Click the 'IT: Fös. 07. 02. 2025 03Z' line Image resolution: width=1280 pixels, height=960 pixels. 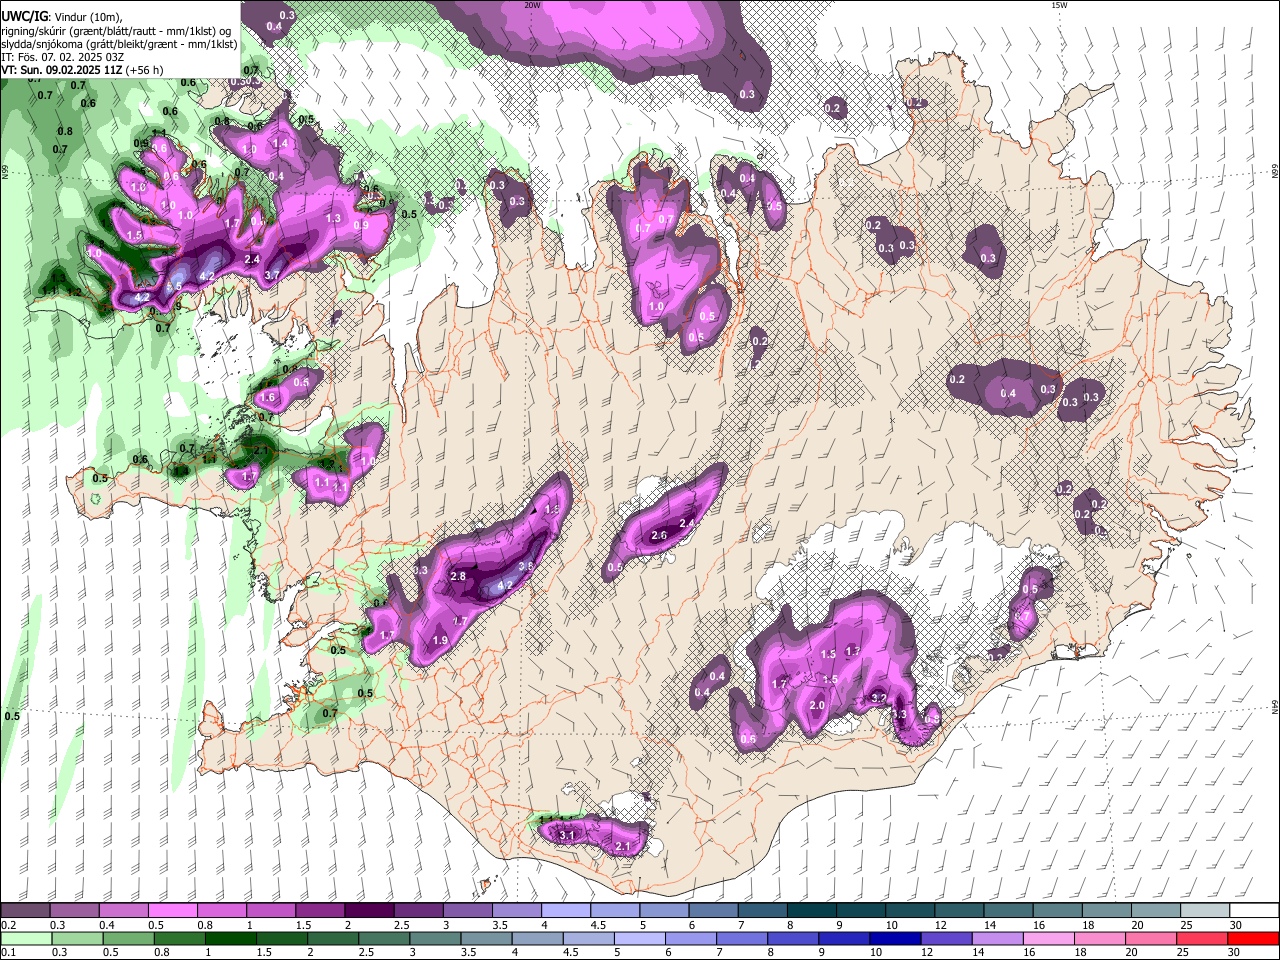[63, 57]
